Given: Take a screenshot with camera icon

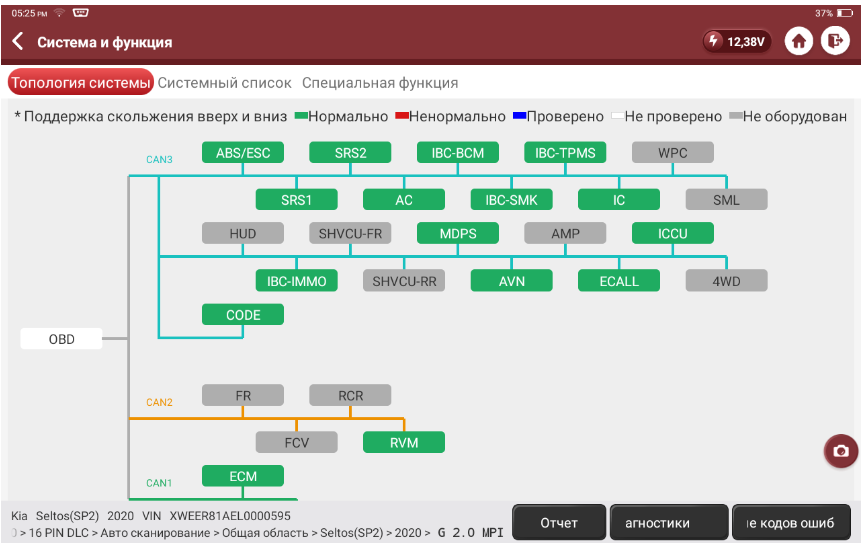Looking at the screenshot, I should tap(840, 451).
